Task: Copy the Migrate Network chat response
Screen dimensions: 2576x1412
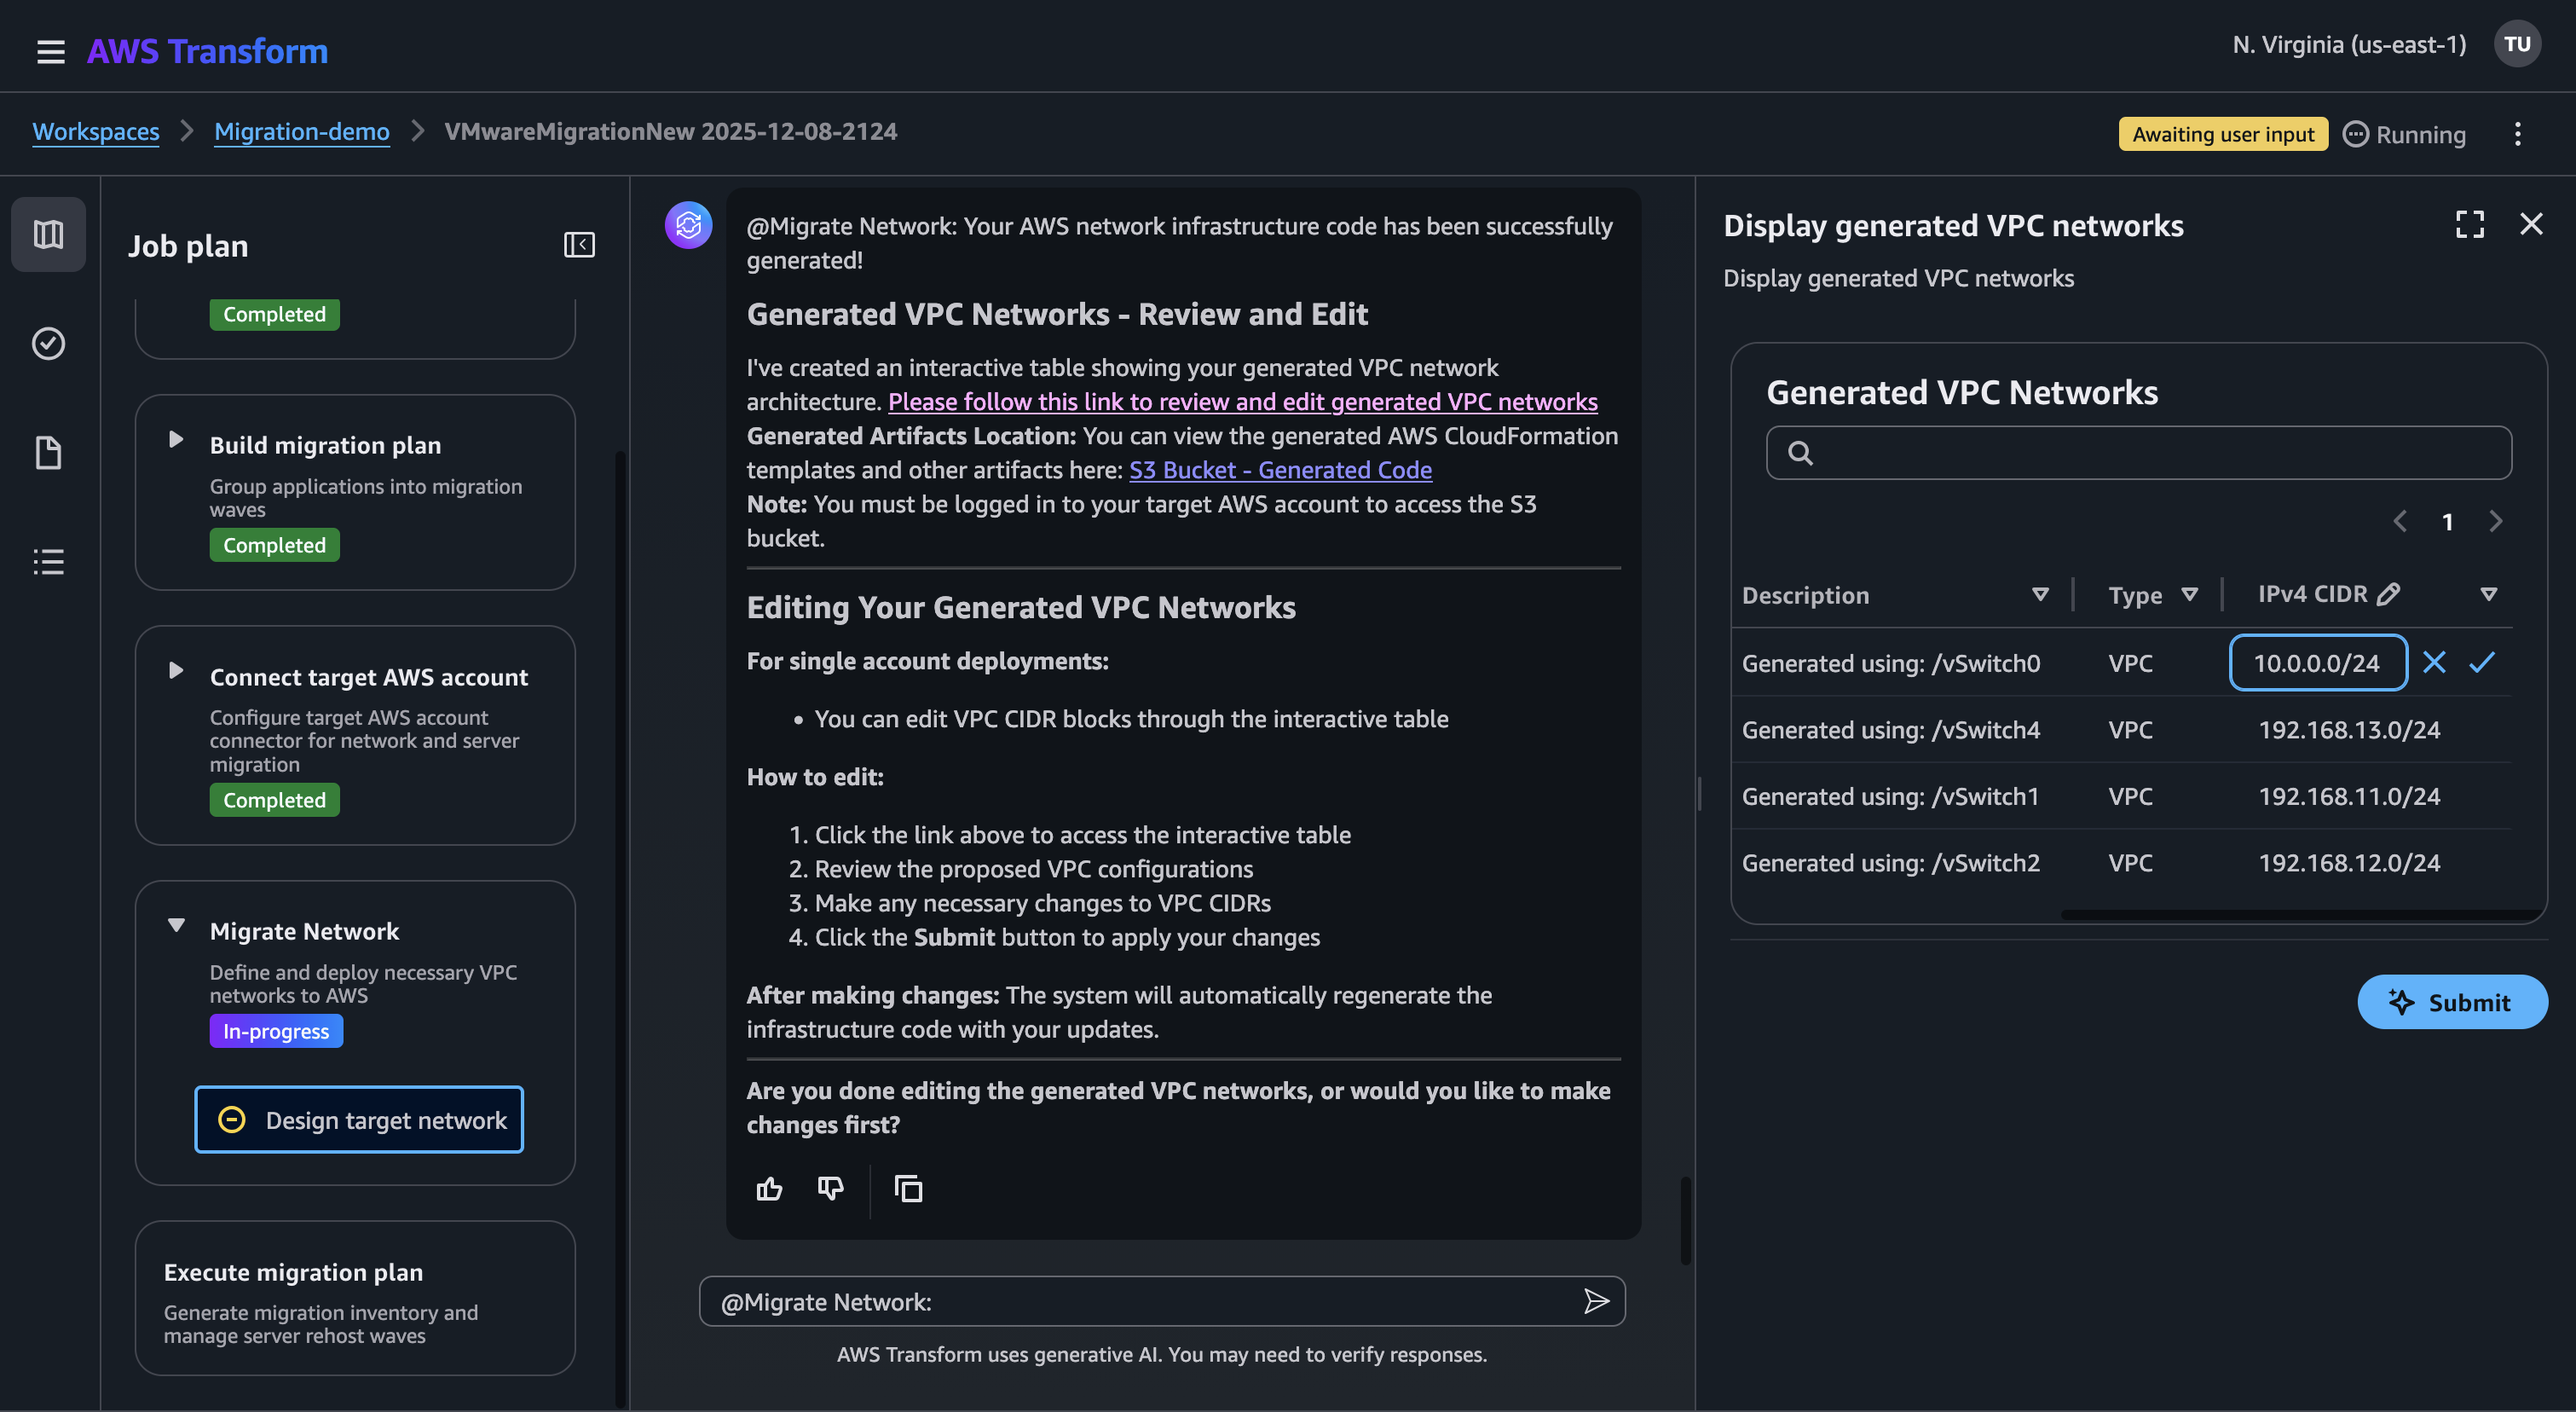Action: point(908,1188)
